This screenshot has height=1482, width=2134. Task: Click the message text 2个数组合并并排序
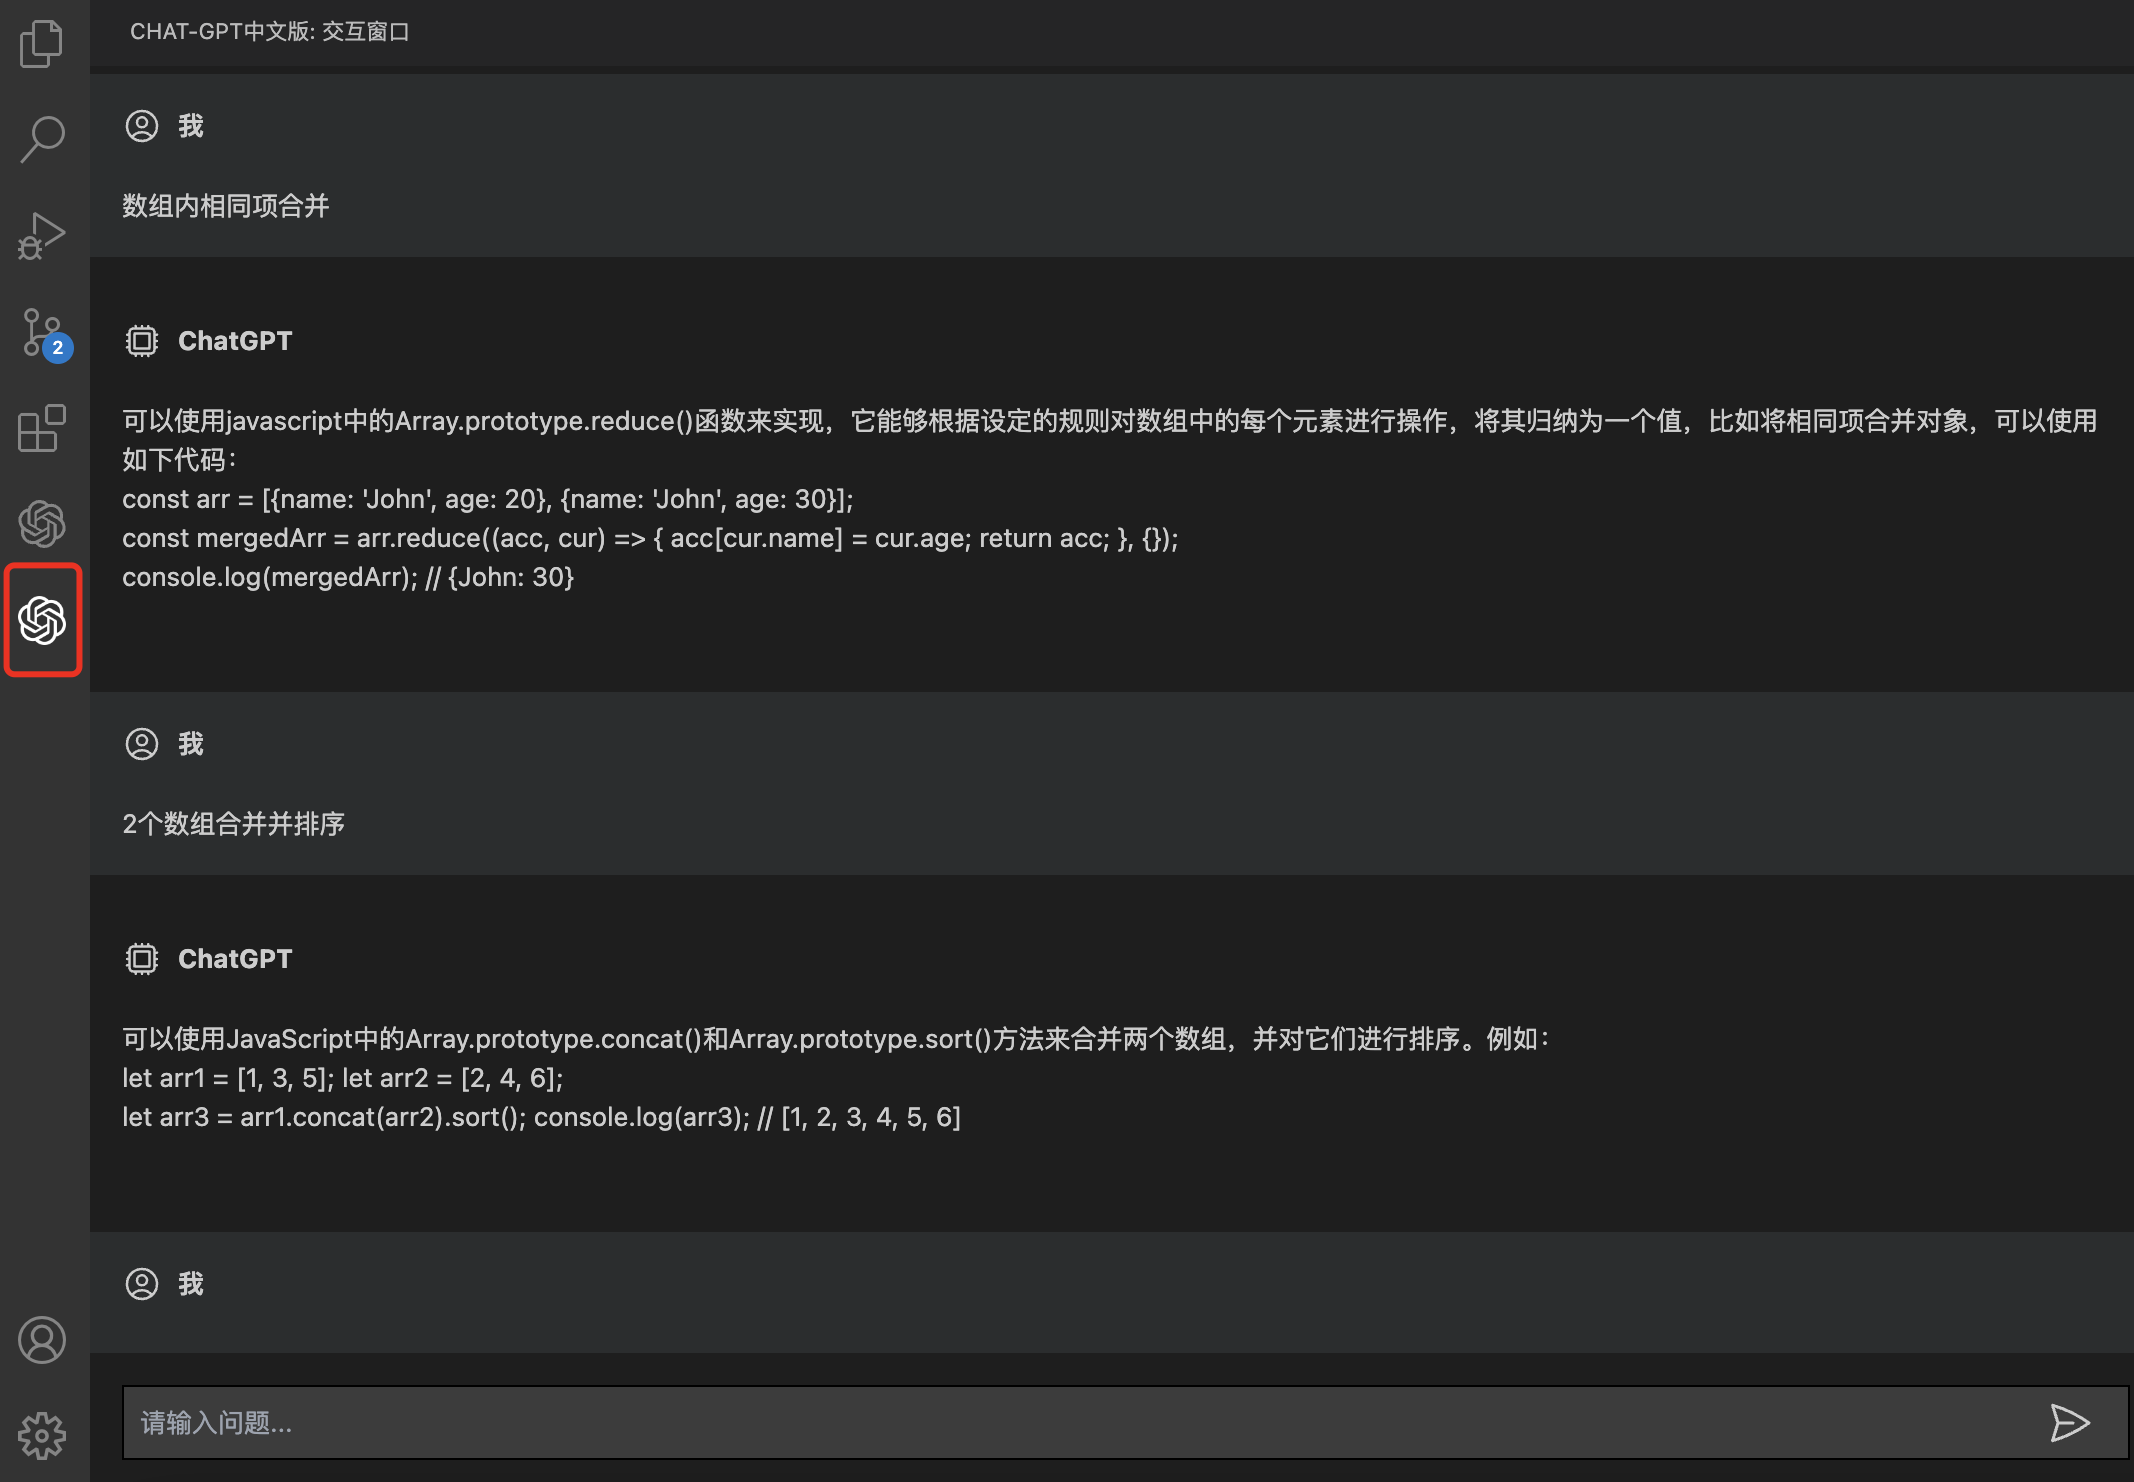point(233,824)
